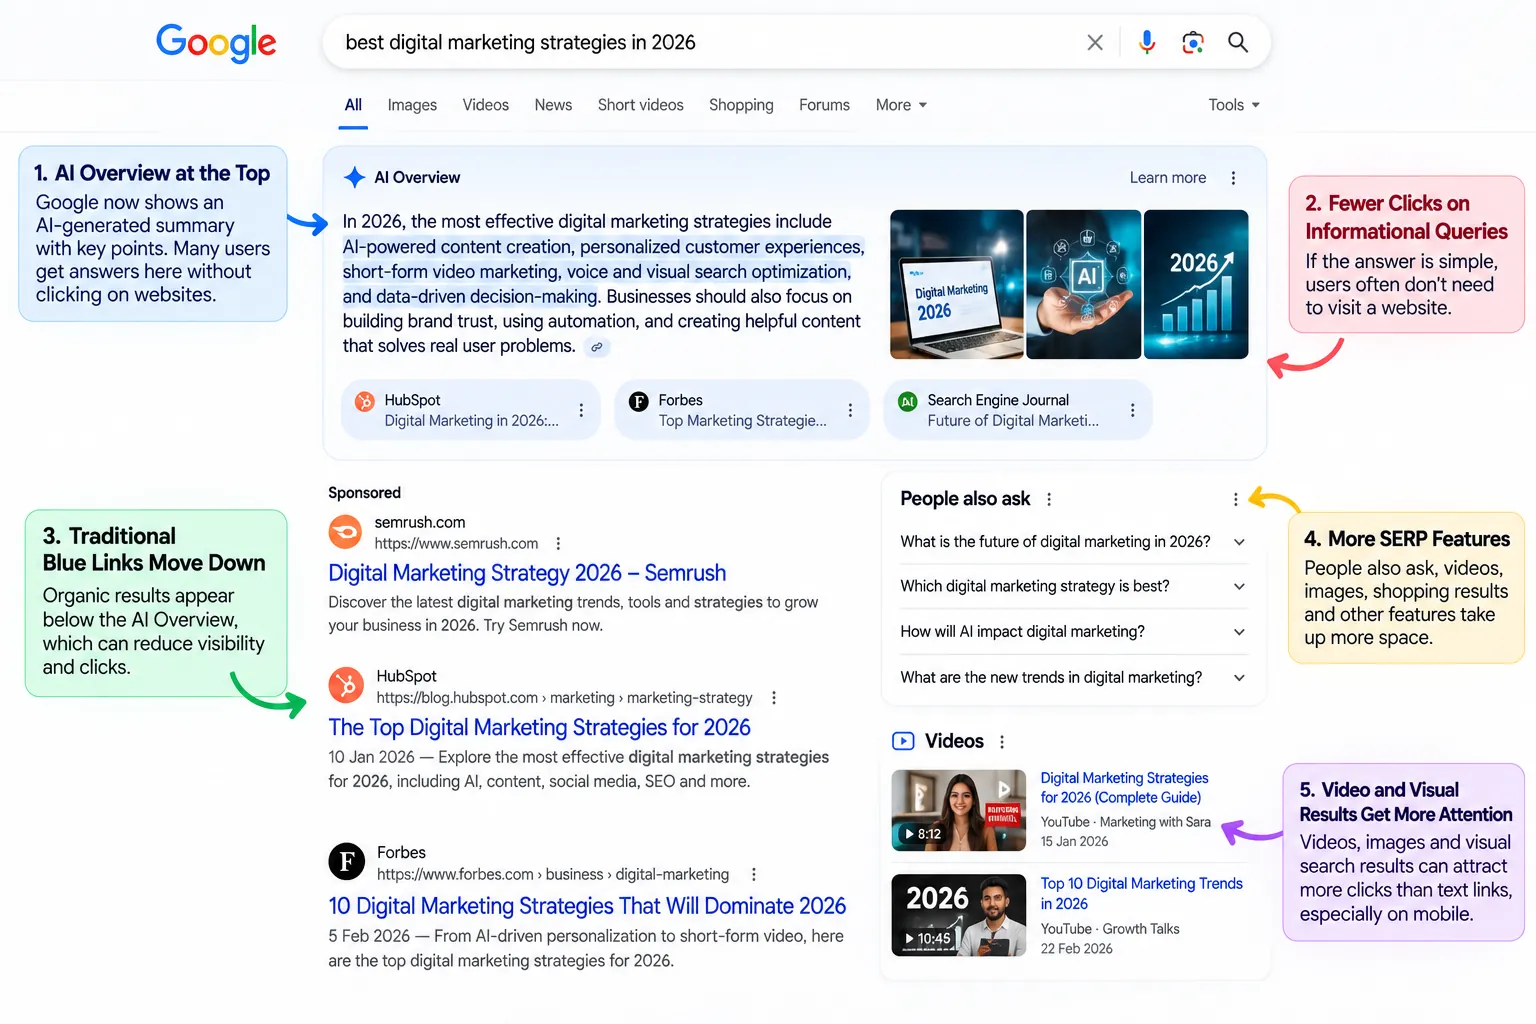Expand 'How will AI impact digital marketing?'
The width and height of the screenshot is (1536, 1024).
point(1073,632)
